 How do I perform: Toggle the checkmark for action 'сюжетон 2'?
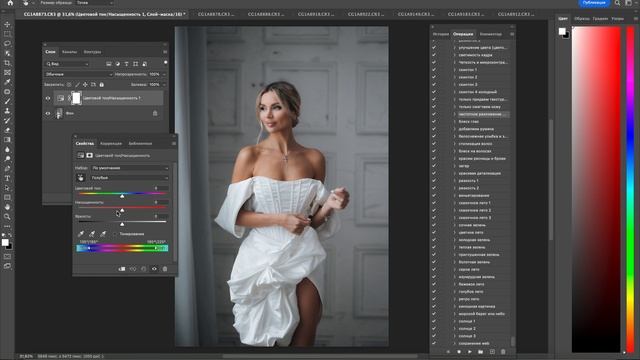click(434, 77)
